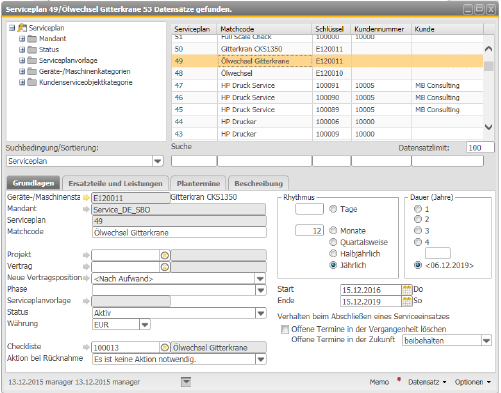Click link arrow beside Neue Vertragsposition

point(86,278)
